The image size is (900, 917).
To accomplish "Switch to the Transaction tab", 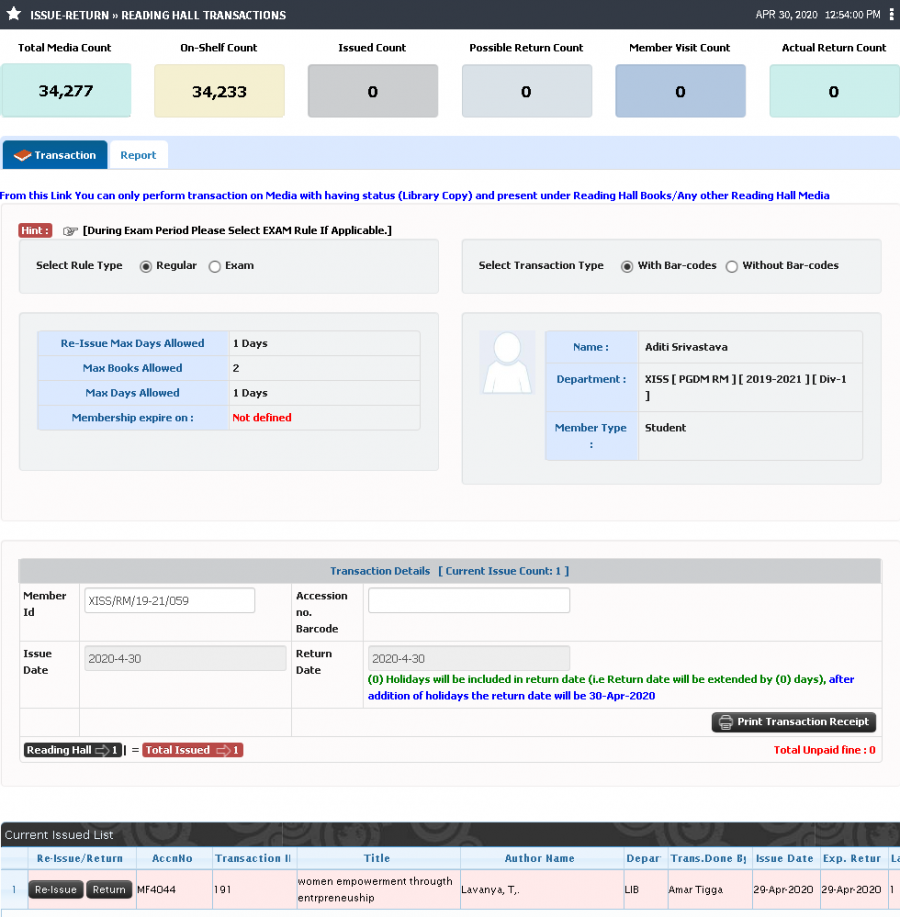I will [55, 155].
